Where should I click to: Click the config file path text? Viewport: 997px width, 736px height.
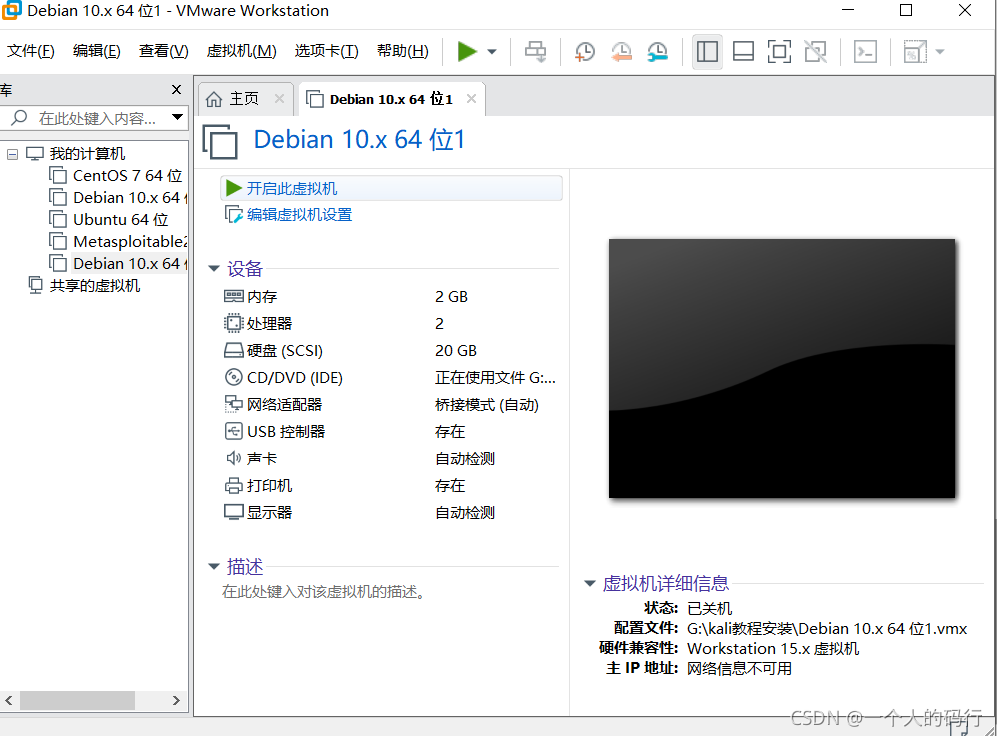tap(827, 629)
